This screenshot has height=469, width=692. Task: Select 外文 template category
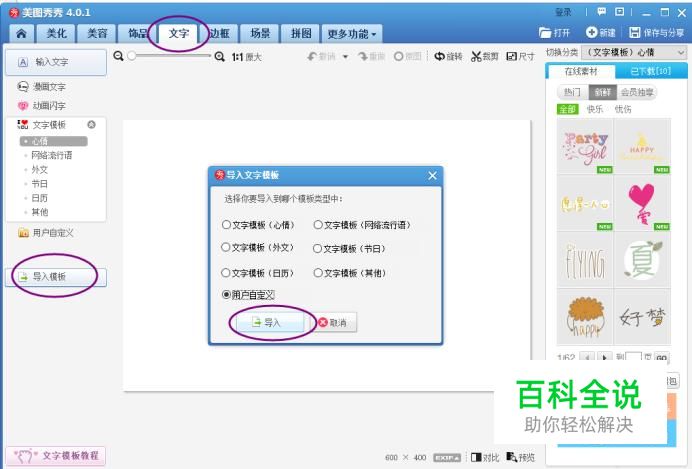(x=40, y=169)
